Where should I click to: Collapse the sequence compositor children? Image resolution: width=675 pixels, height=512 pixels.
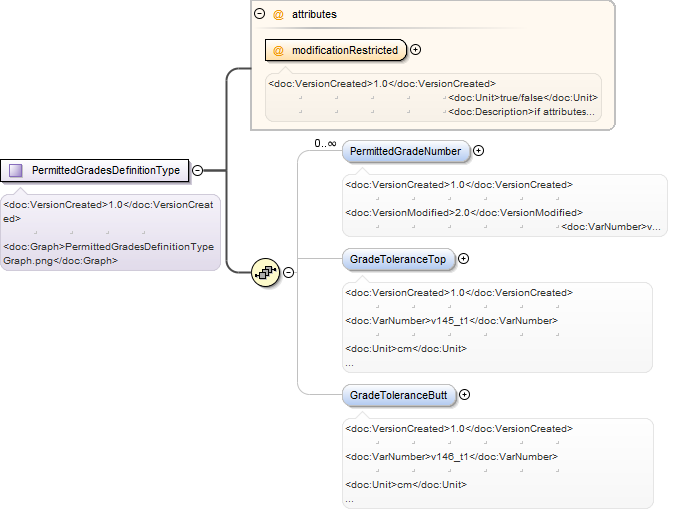288,273
